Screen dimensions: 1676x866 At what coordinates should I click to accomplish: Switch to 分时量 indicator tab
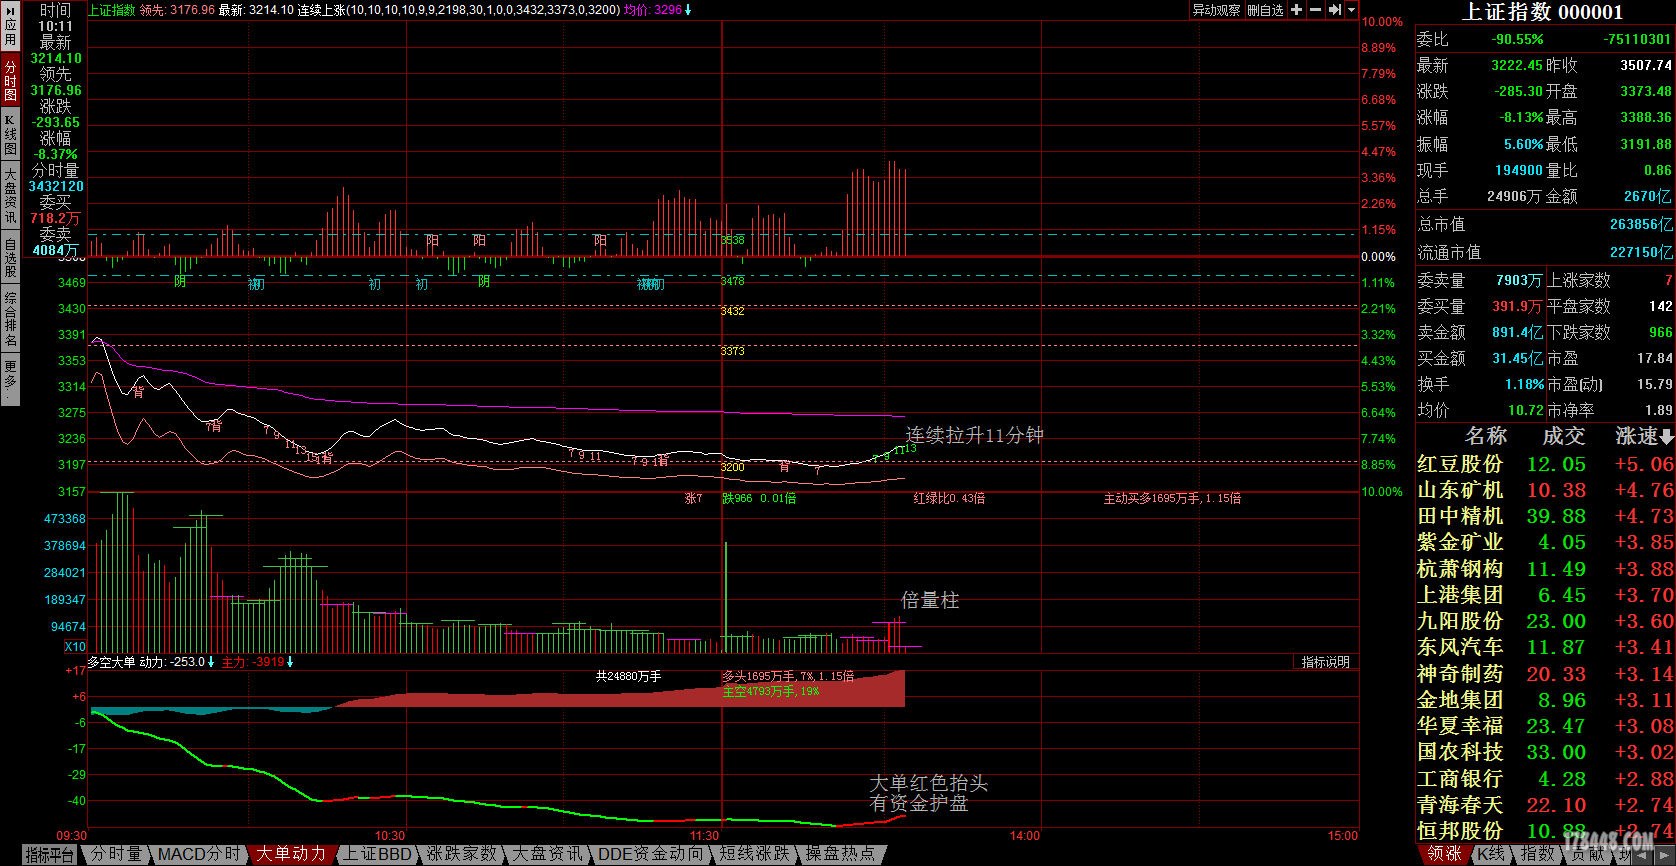pyautogui.click(x=116, y=854)
